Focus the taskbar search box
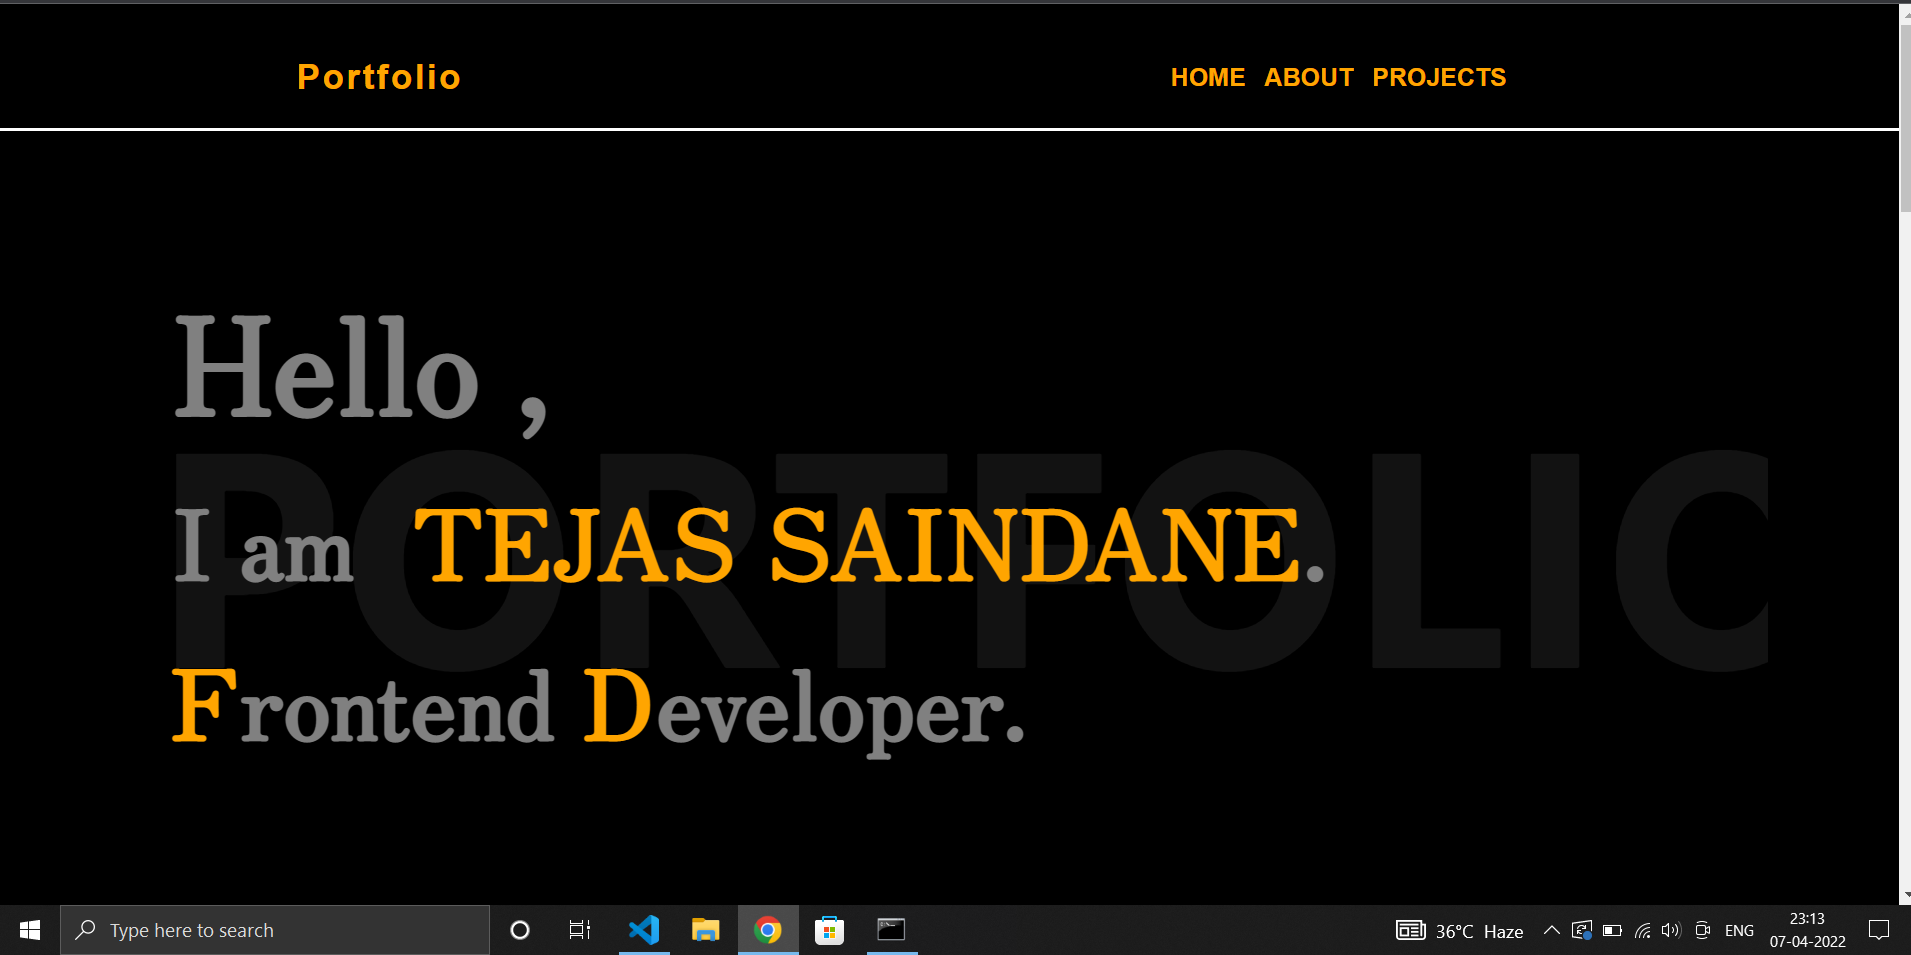This screenshot has height=955, width=1911. [275, 930]
